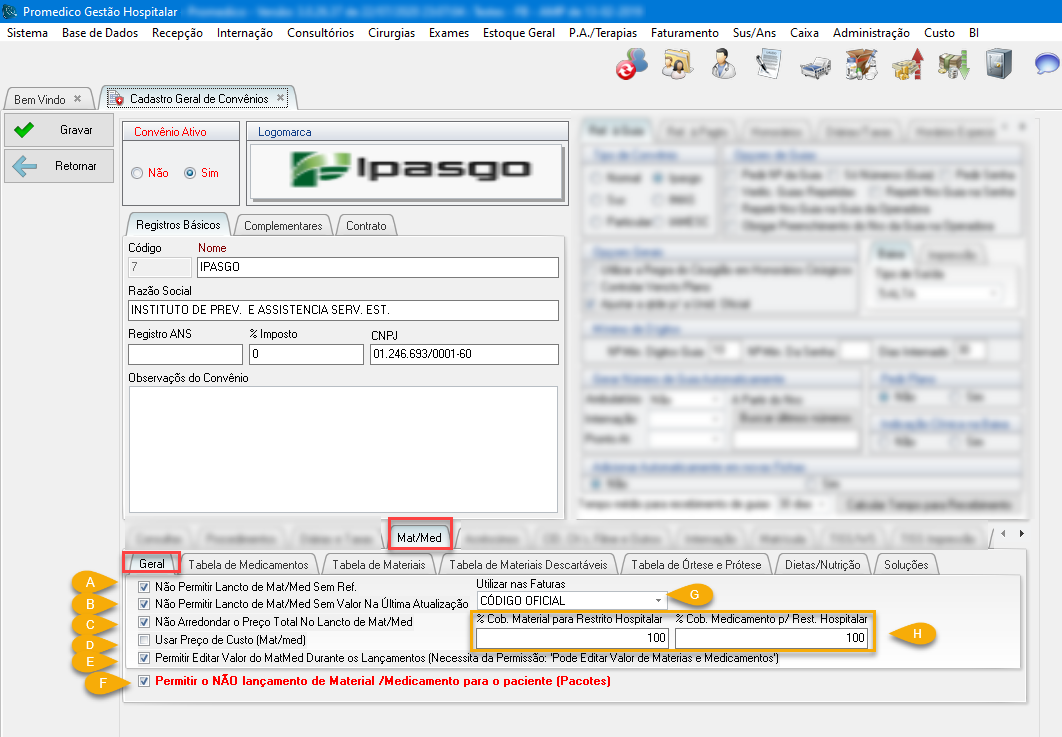Click the doctor icon in toolbar
The width and height of the screenshot is (1062, 737).
click(723, 65)
